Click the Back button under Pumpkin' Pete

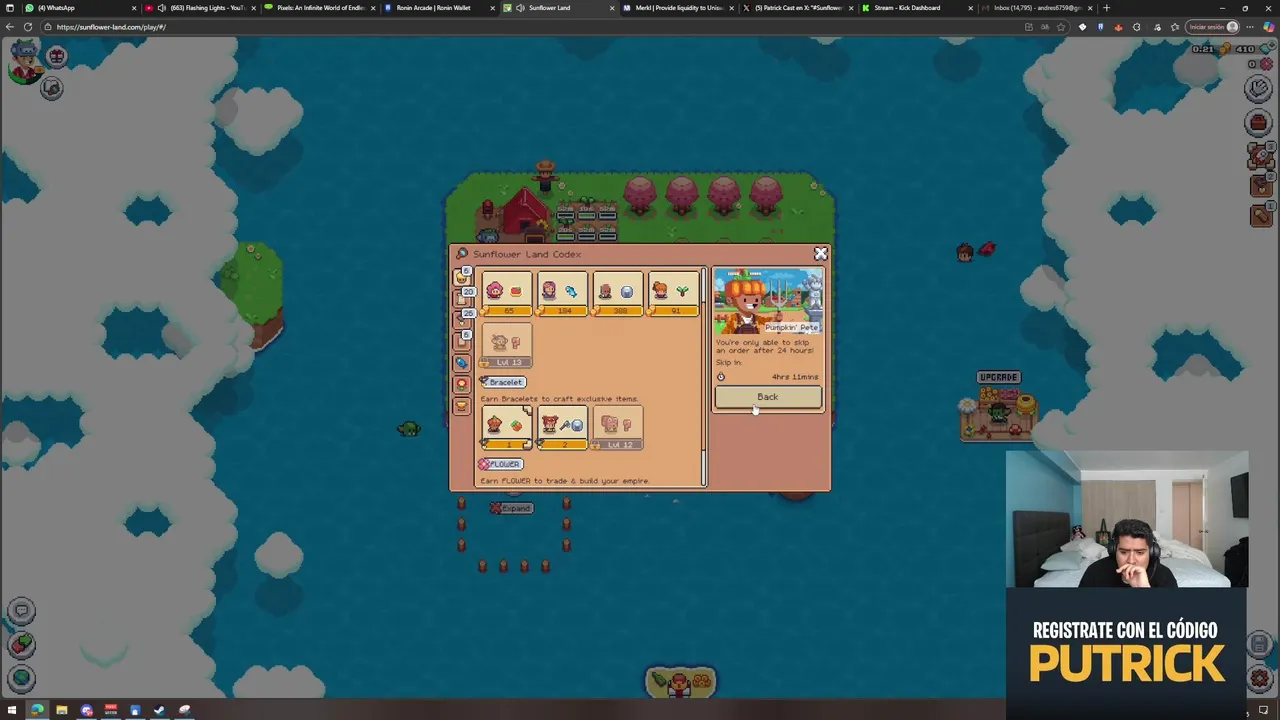(x=768, y=397)
